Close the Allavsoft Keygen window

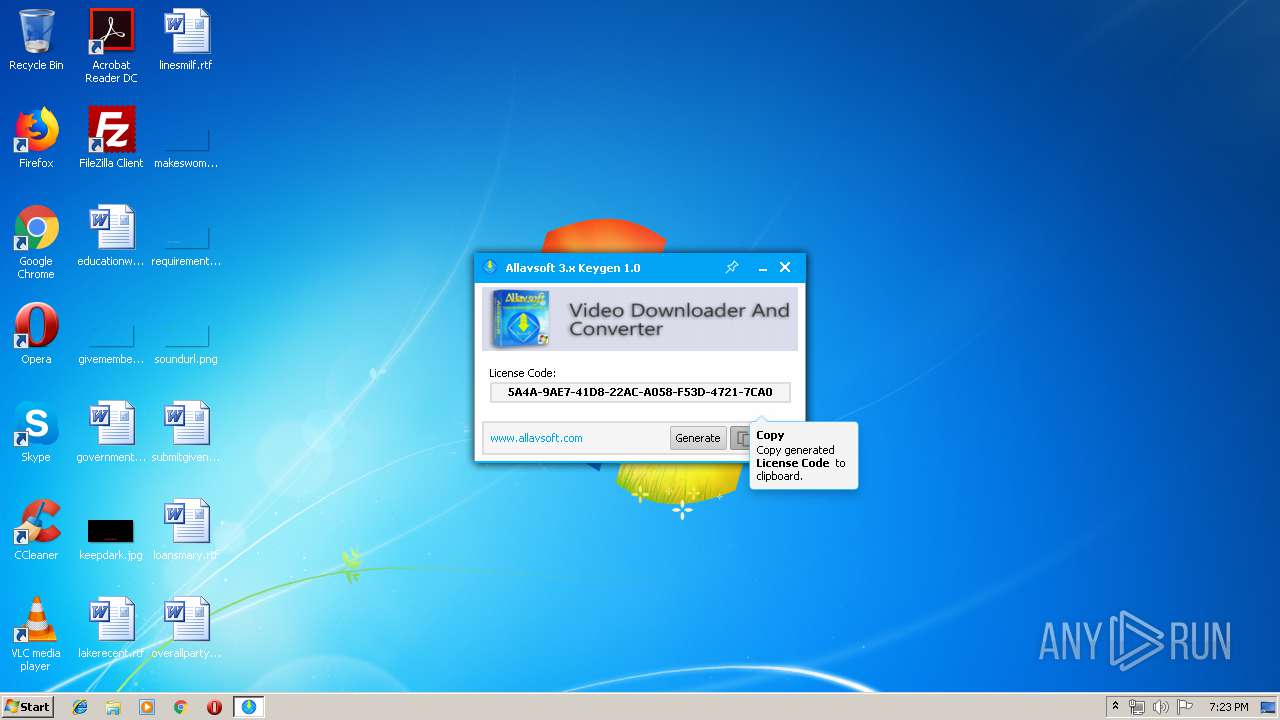click(785, 268)
